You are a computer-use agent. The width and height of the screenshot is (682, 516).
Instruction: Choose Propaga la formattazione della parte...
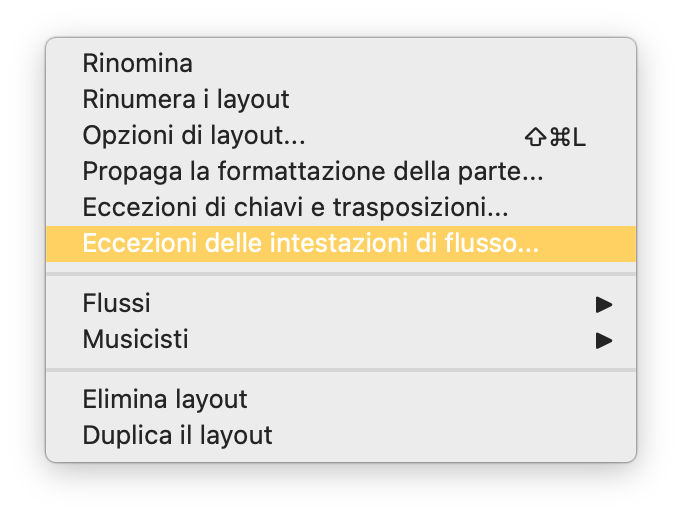pos(313,171)
